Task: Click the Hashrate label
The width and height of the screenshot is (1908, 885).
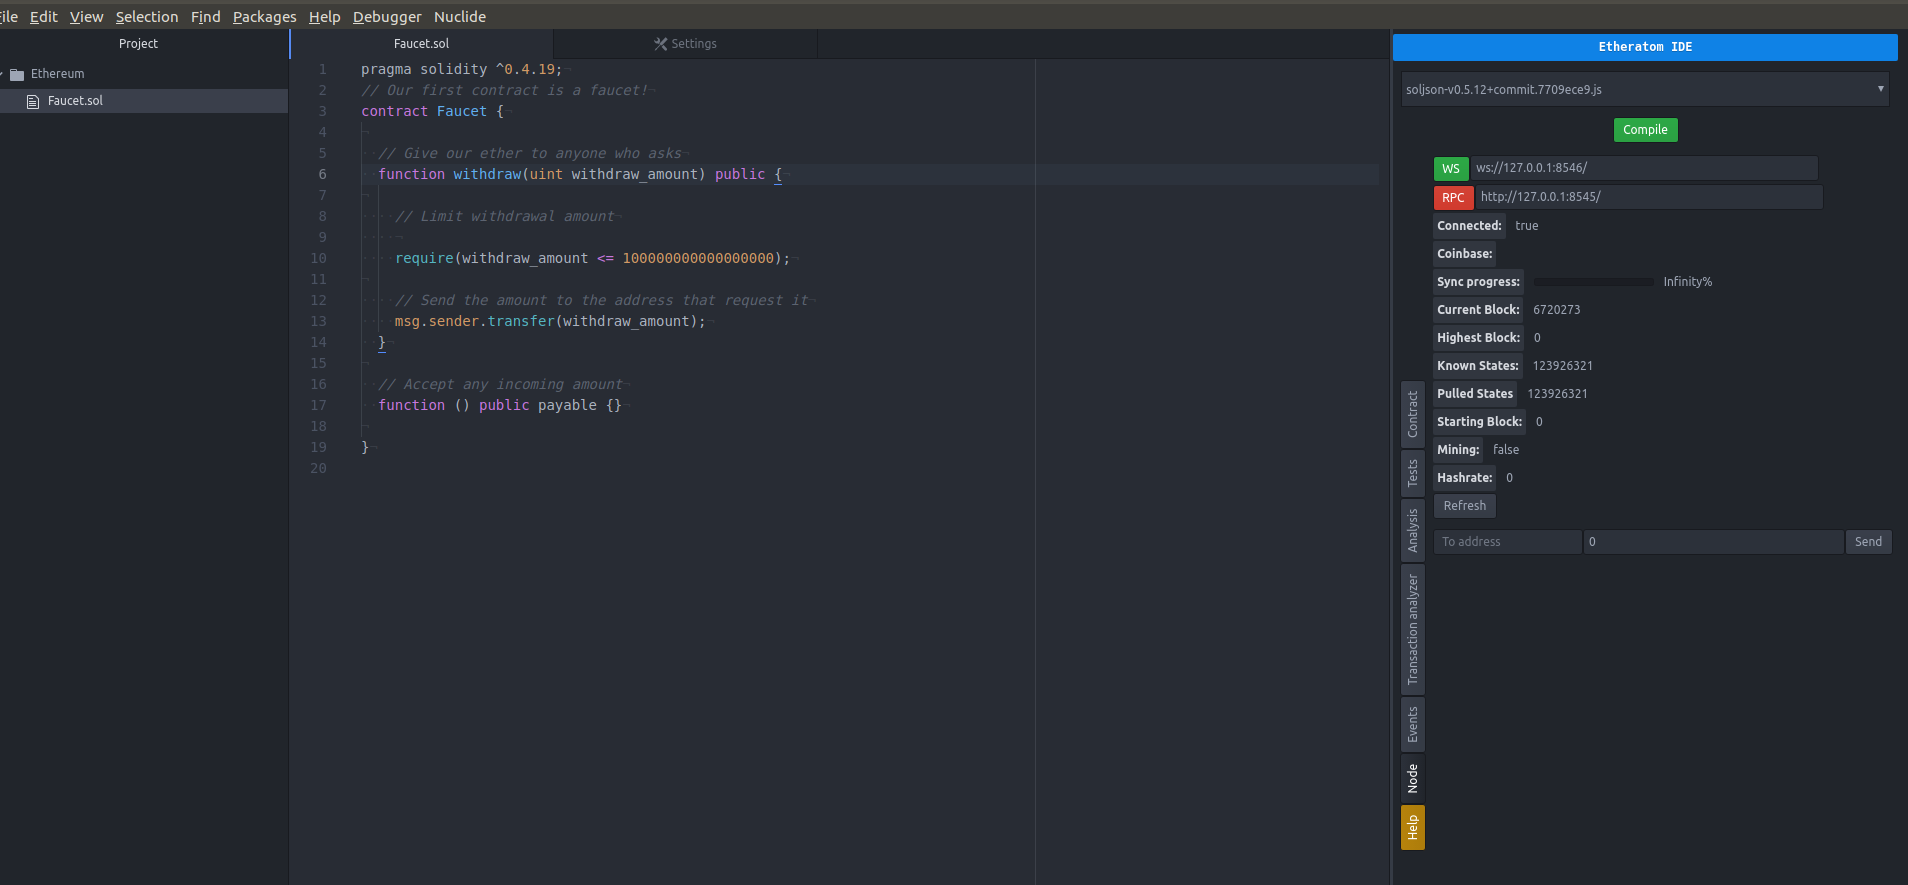Action: 1465,478
